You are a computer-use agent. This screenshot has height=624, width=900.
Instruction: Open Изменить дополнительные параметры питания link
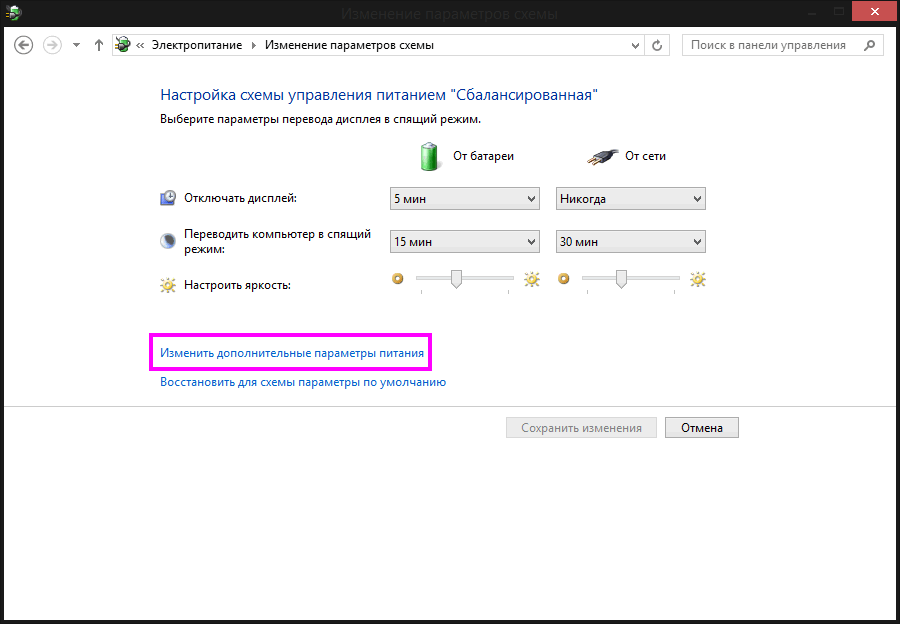click(292, 353)
